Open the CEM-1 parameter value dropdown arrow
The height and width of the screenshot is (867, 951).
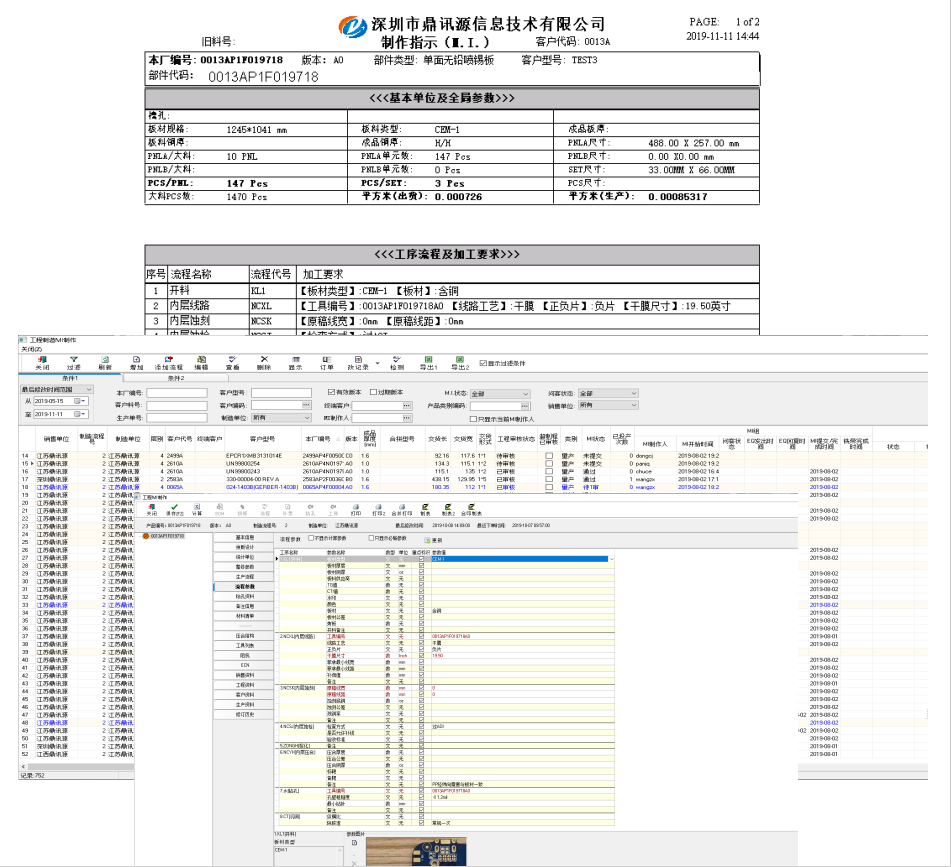pyautogui.click(x=611, y=559)
